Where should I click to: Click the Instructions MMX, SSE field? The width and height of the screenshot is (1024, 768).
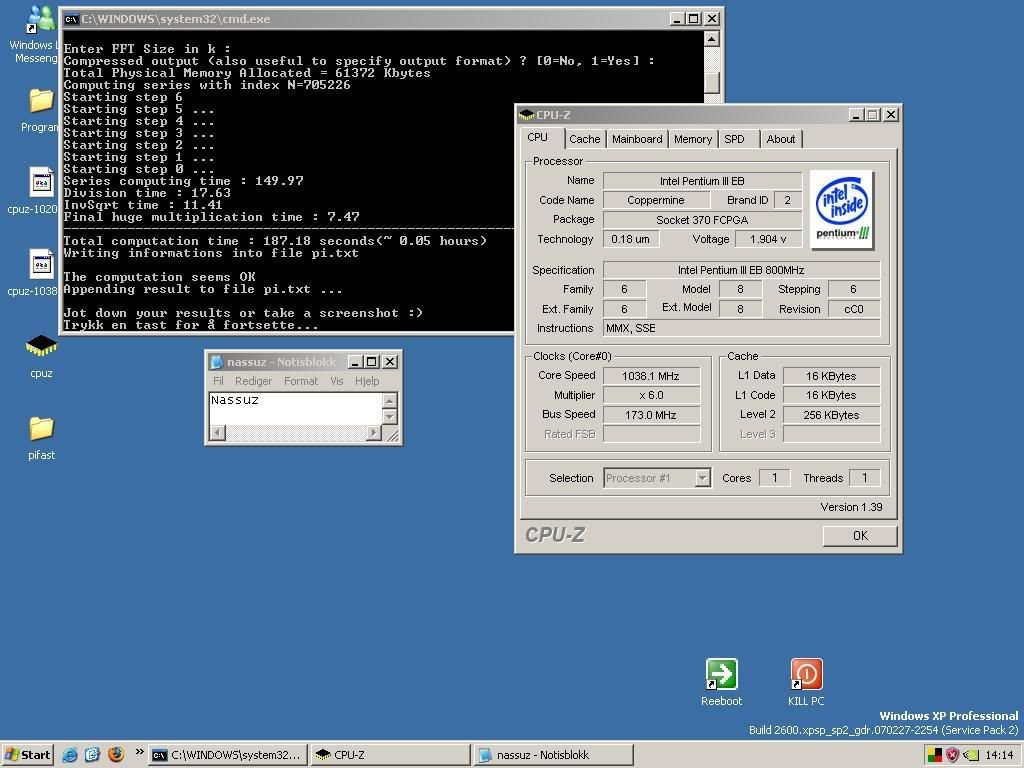pyautogui.click(x=741, y=328)
